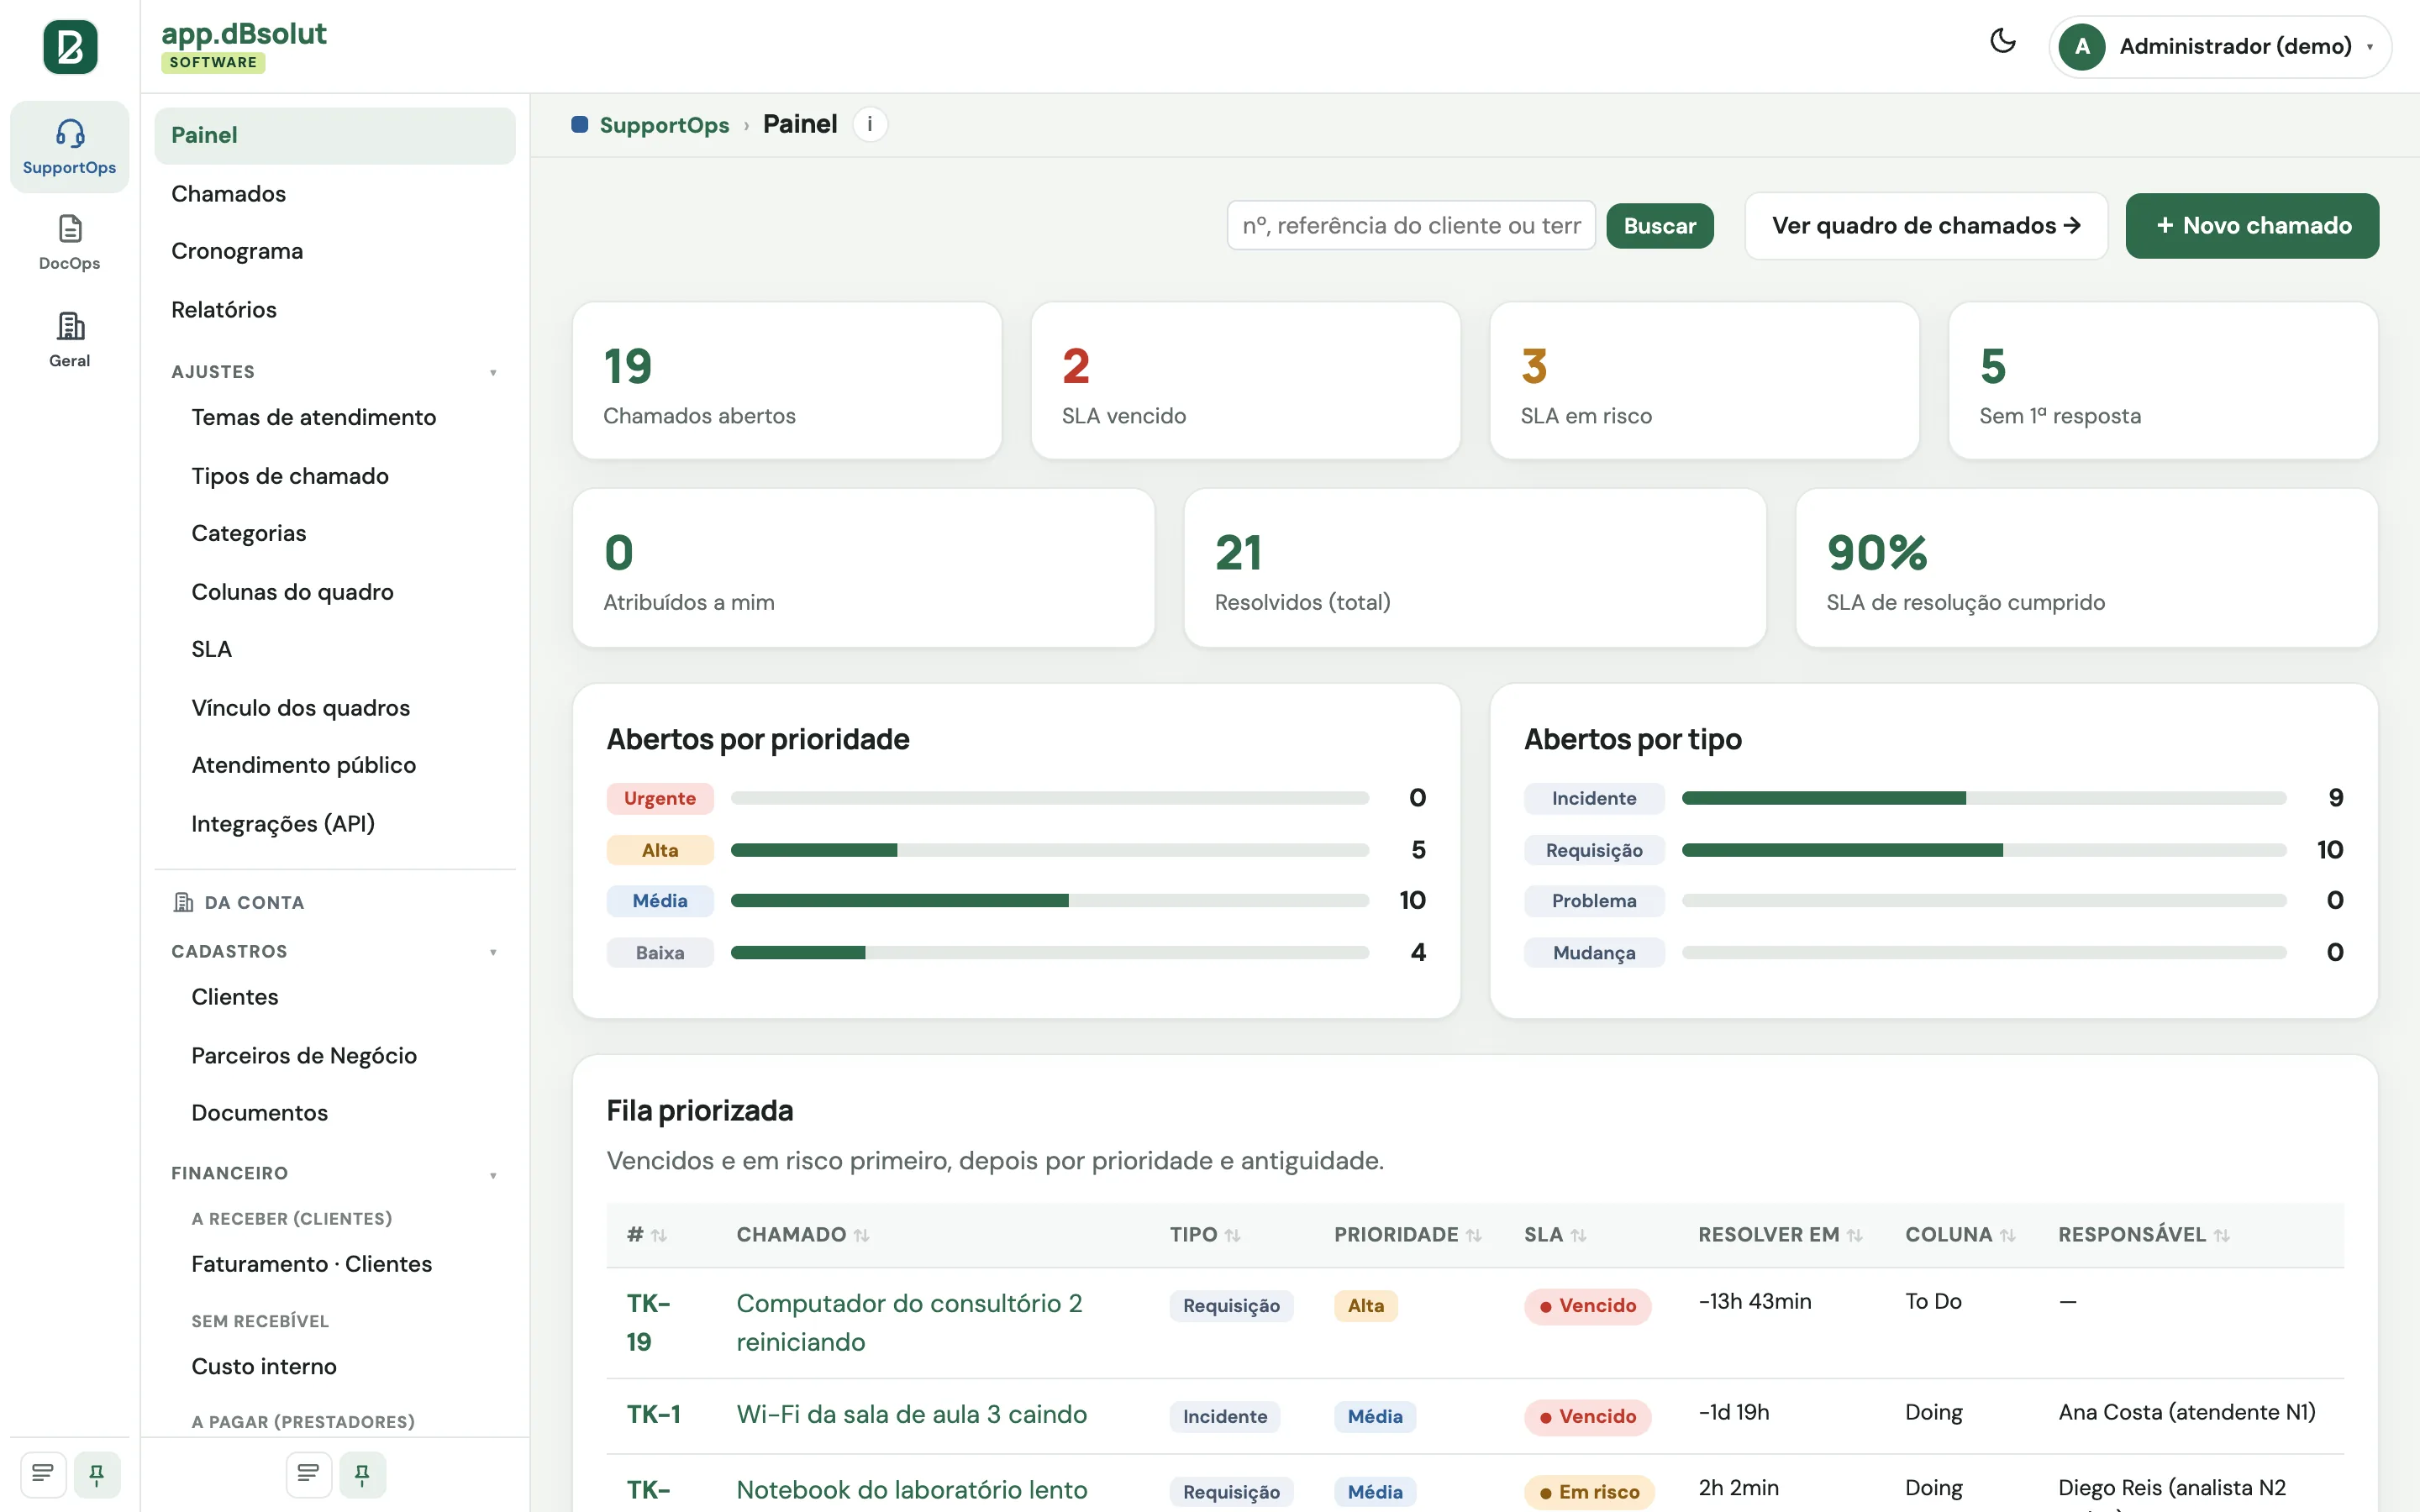Click the Incidente type badge in chart

pos(1594,798)
